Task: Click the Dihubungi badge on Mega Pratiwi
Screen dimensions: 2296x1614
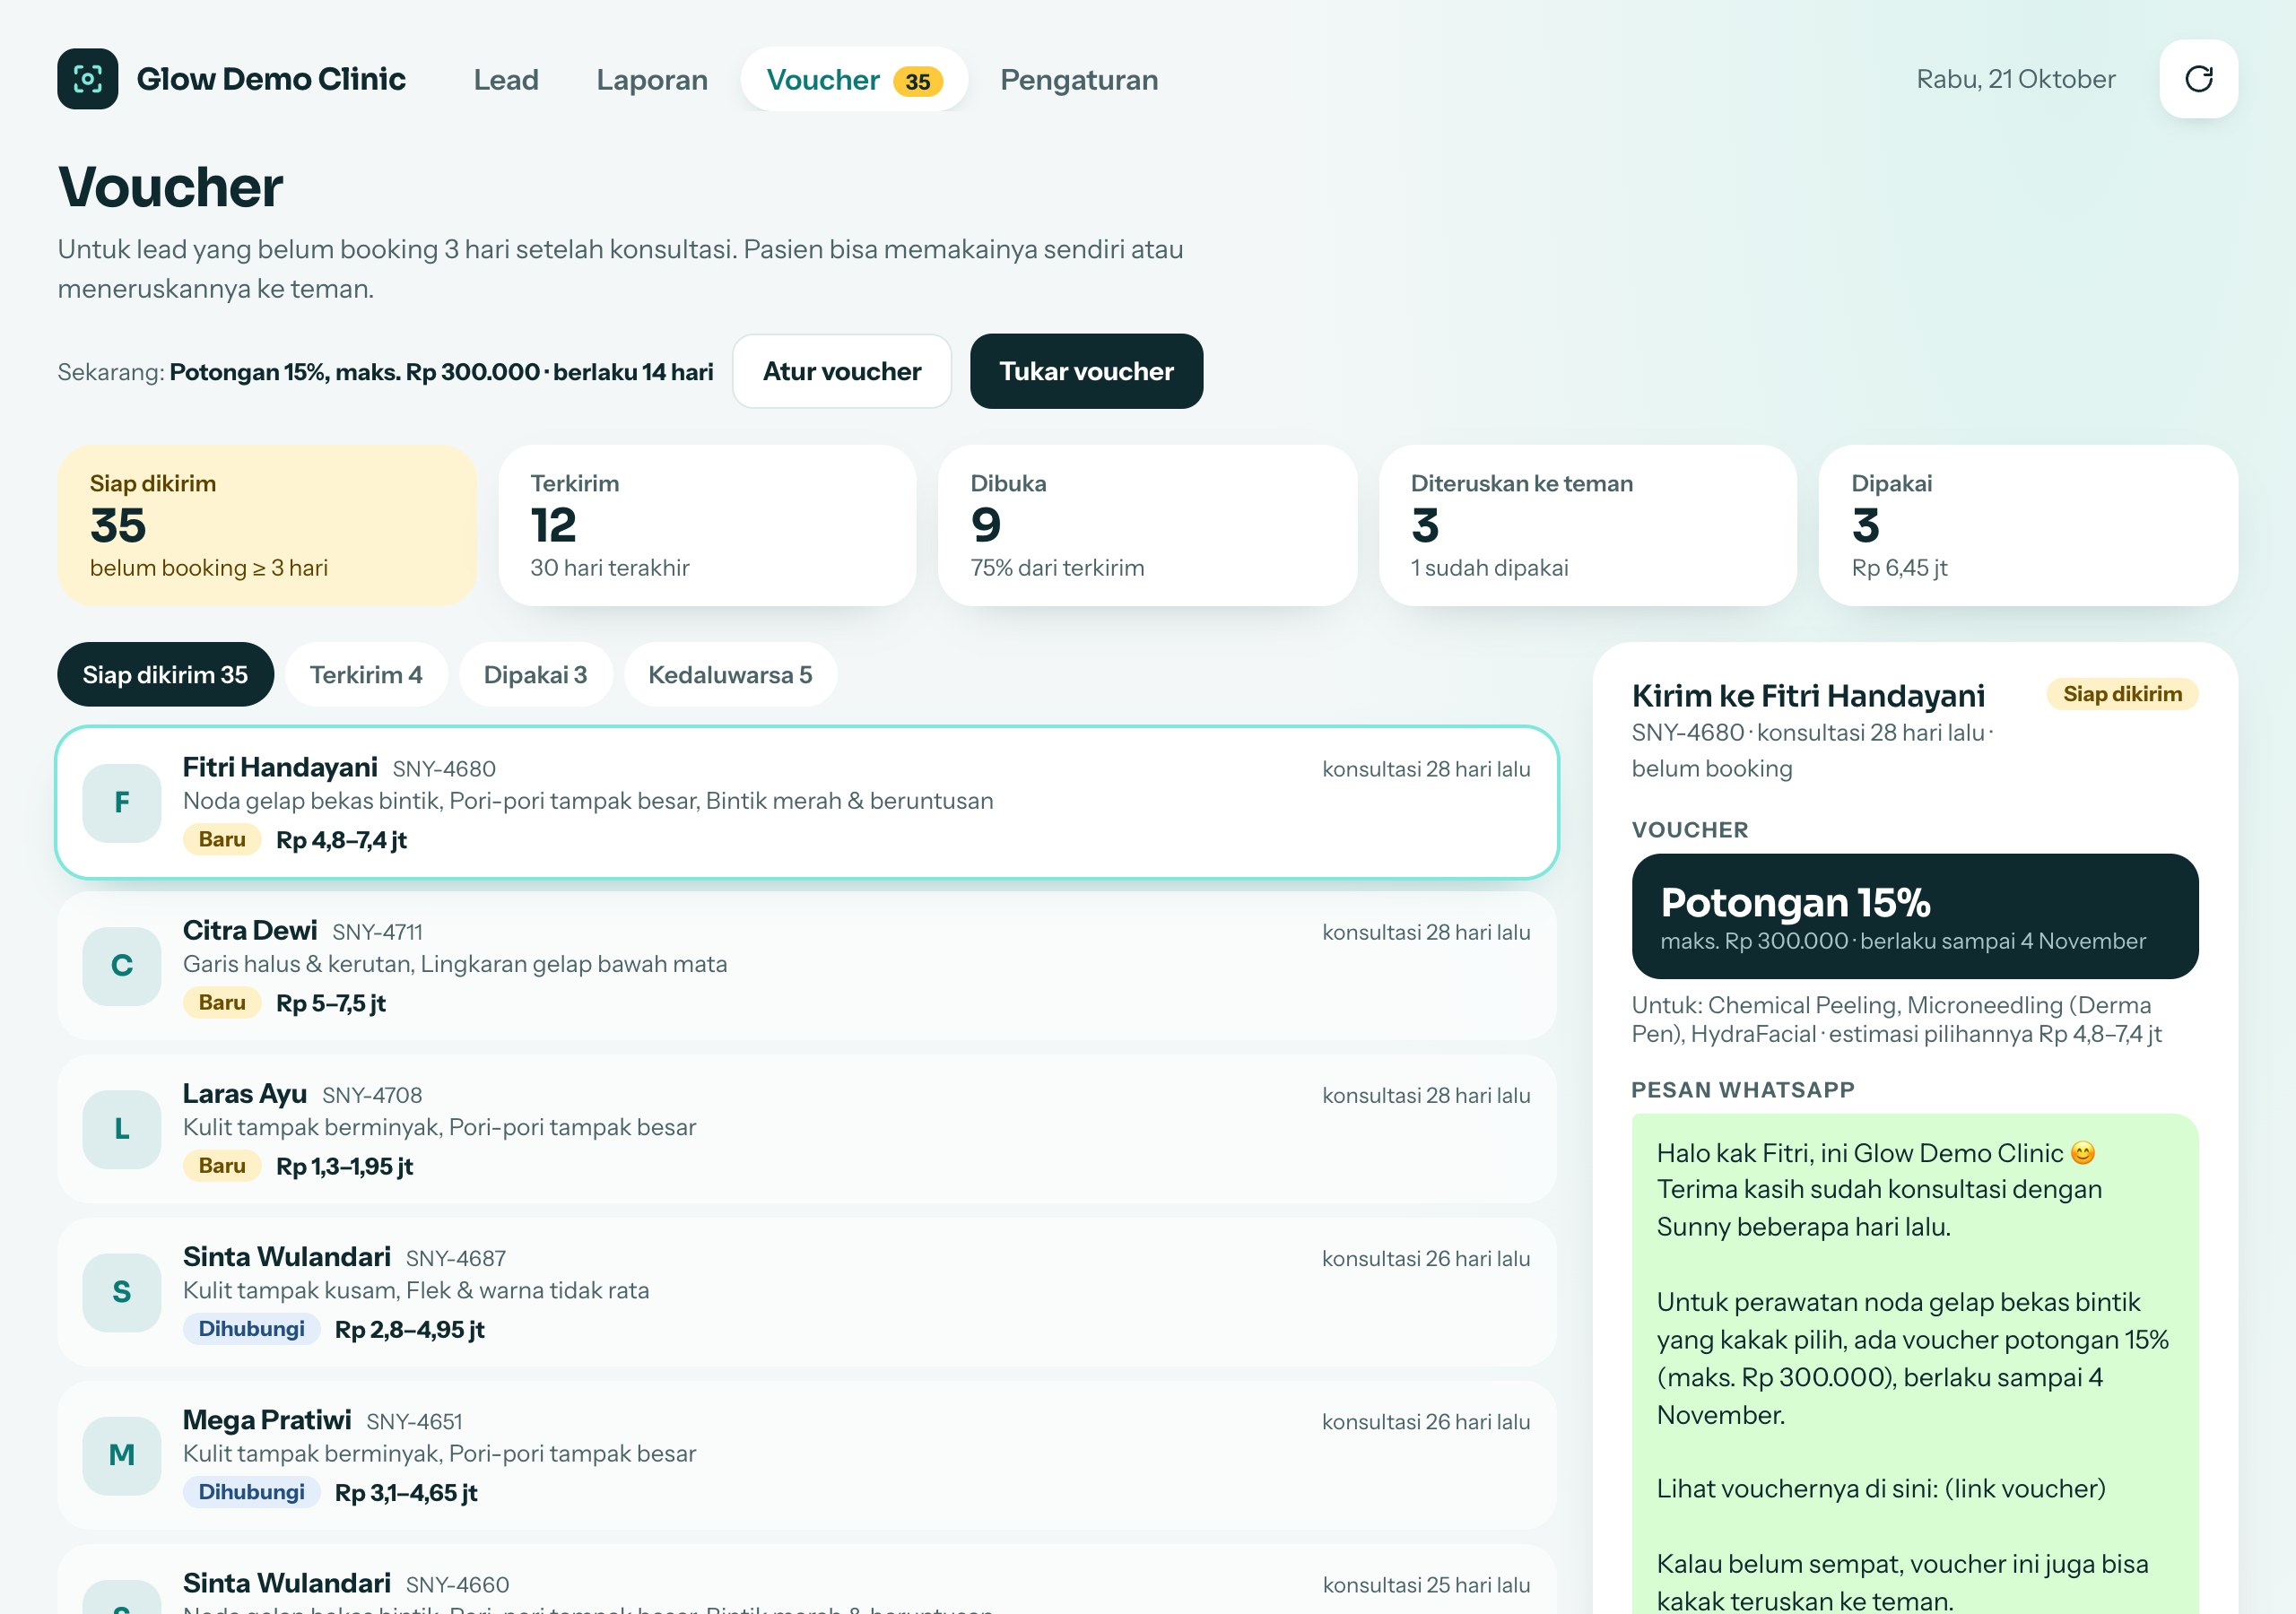Action: coord(251,1492)
